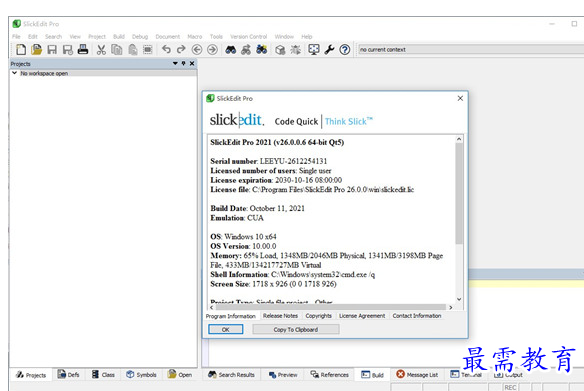Click the about dialog horizontal scroll right arrow
The width and height of the screenshot is (584, 391).
point(451,307)
